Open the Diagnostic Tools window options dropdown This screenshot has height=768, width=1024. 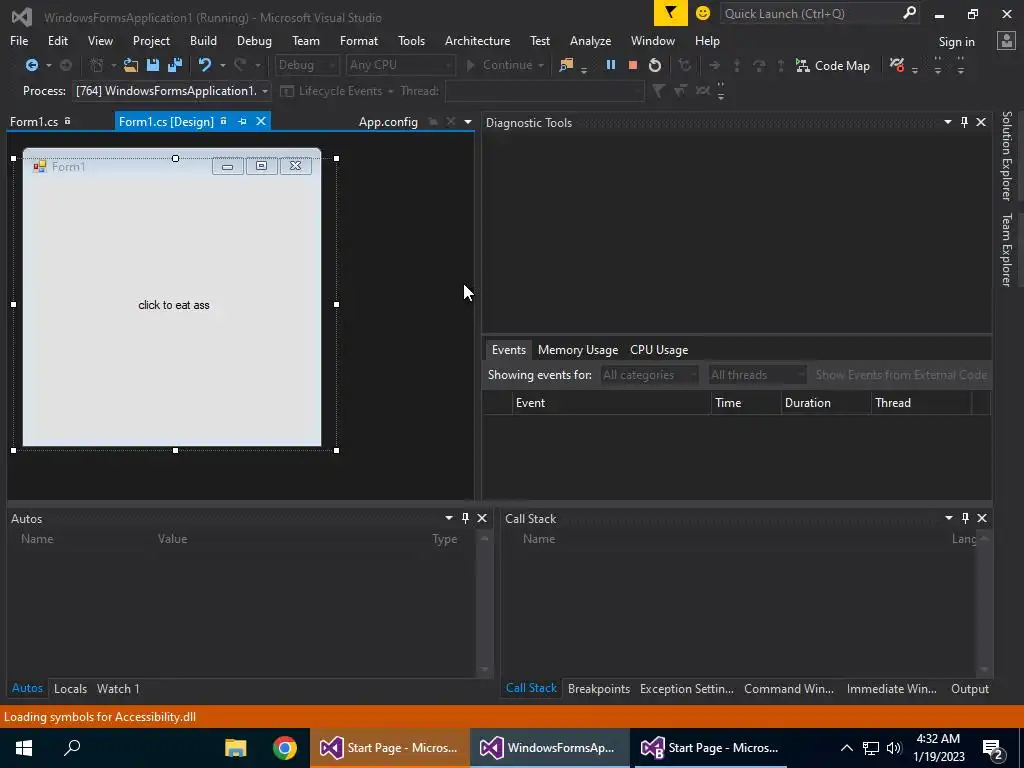[948, 122]
